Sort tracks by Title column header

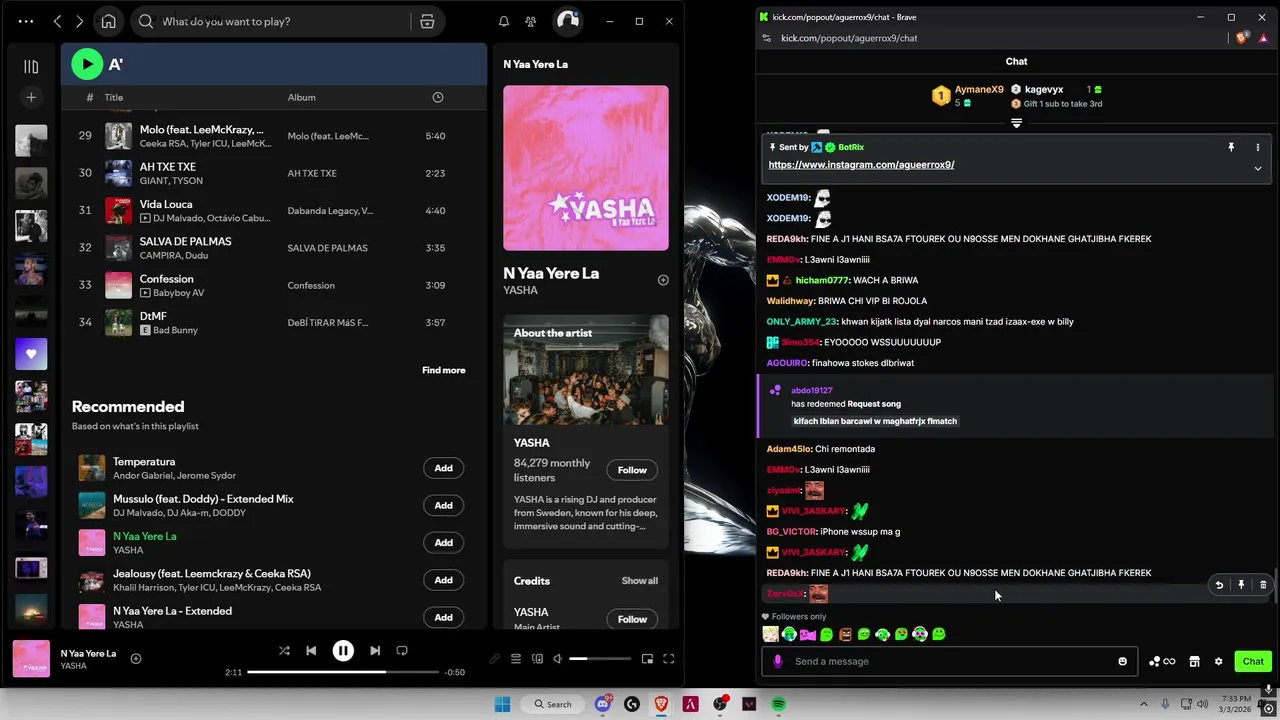click(114, 97)
